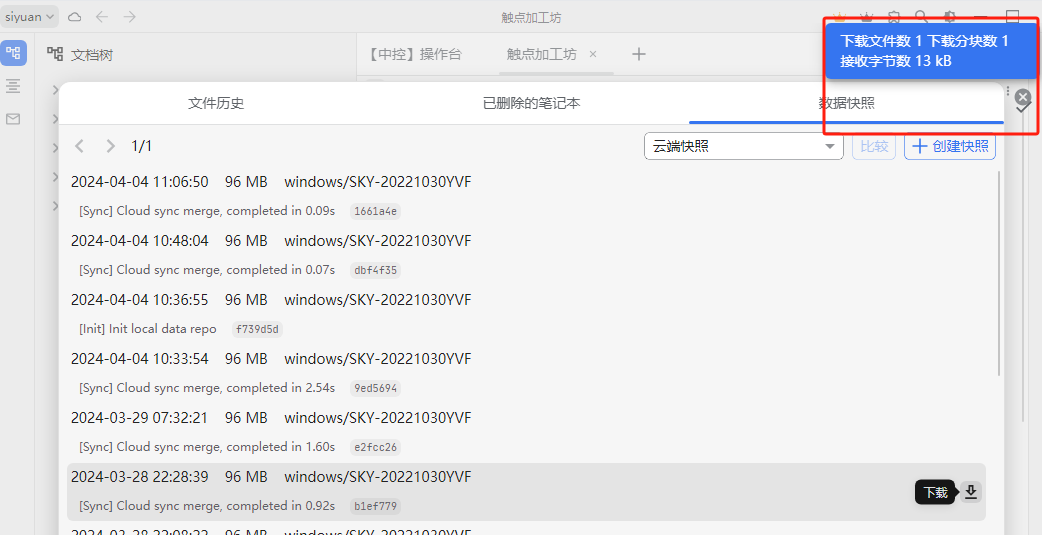
Task: Go to the previous snapshot page
Action: point(80,146)
